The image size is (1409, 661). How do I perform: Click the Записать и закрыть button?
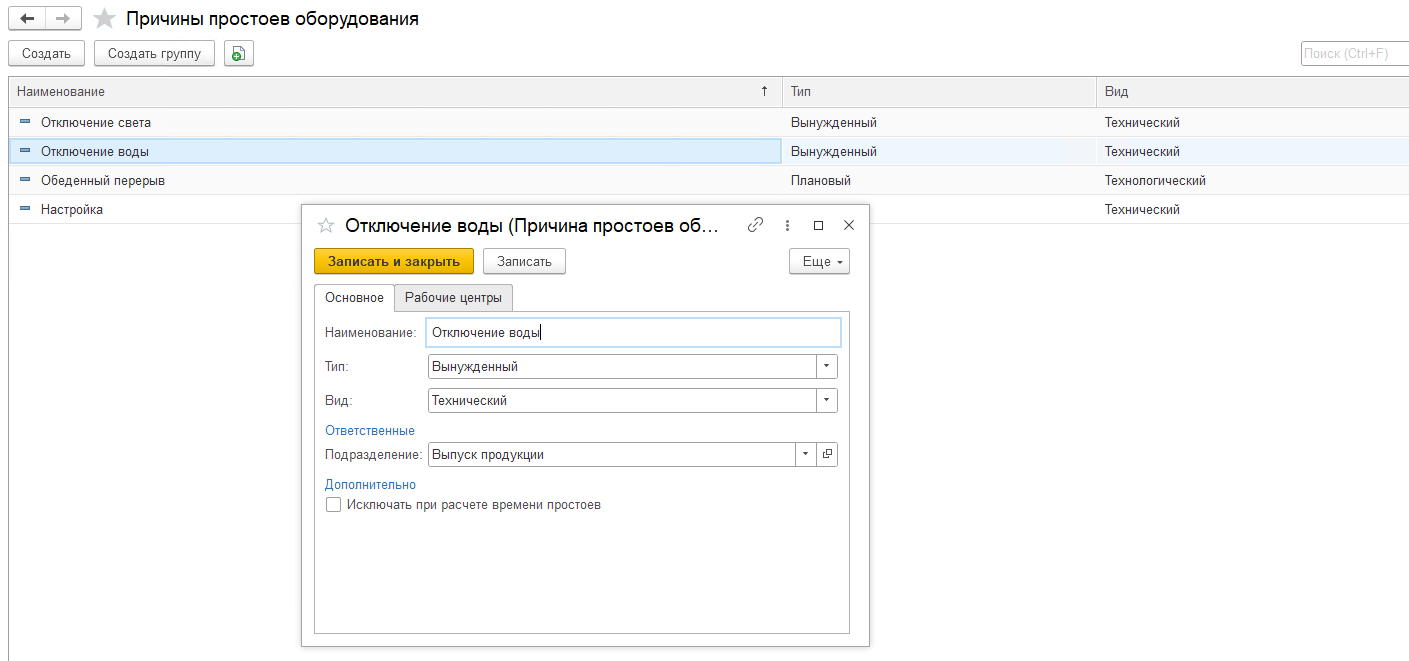[393, 261]
